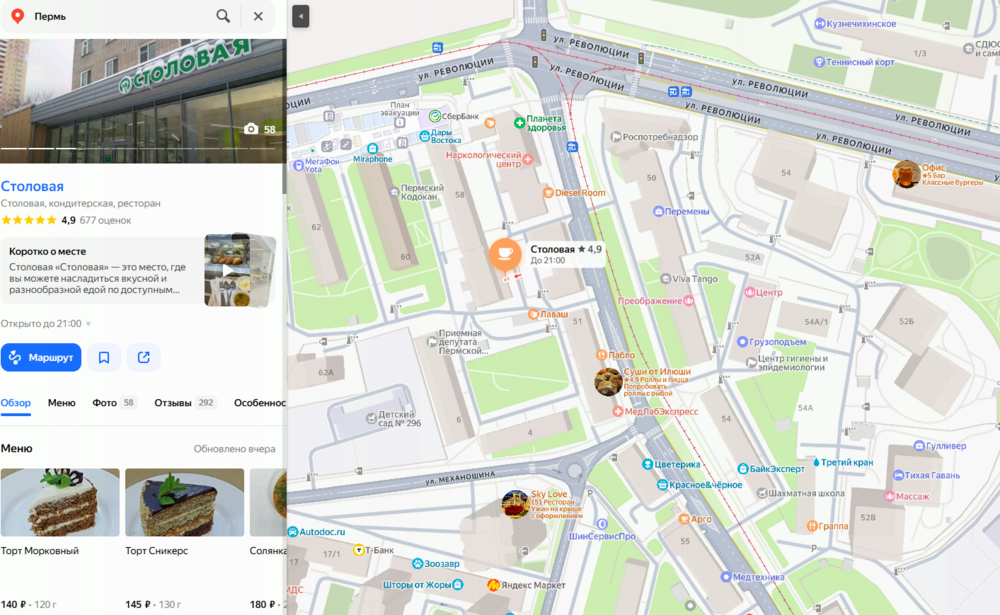Click the share icon button
Viewport: 1000px width, 615px height.
[x=143, y=357]
